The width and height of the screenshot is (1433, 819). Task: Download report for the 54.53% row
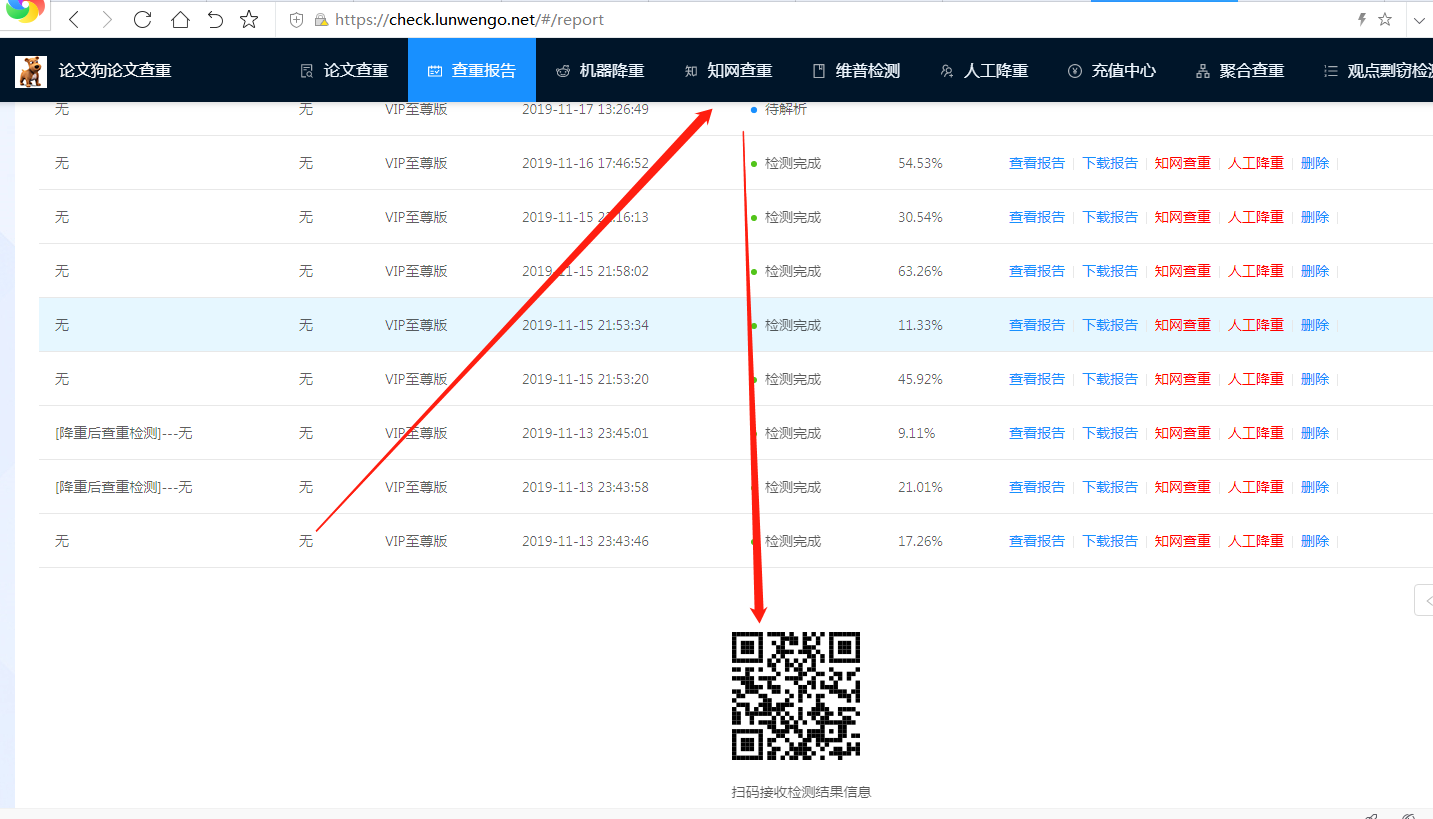(x=1110, y=163)
